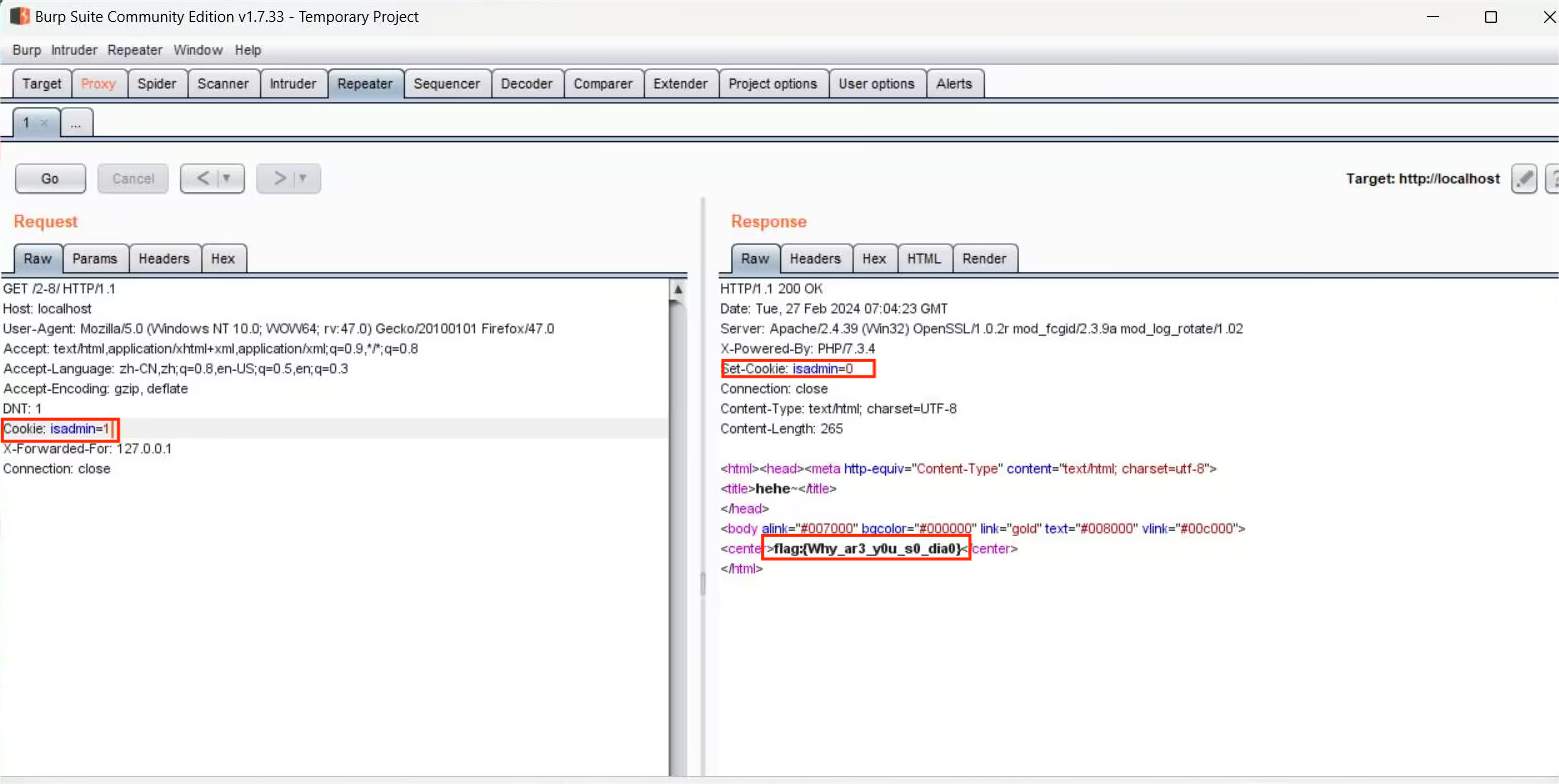Open the Window menu

tap(198, 50)
